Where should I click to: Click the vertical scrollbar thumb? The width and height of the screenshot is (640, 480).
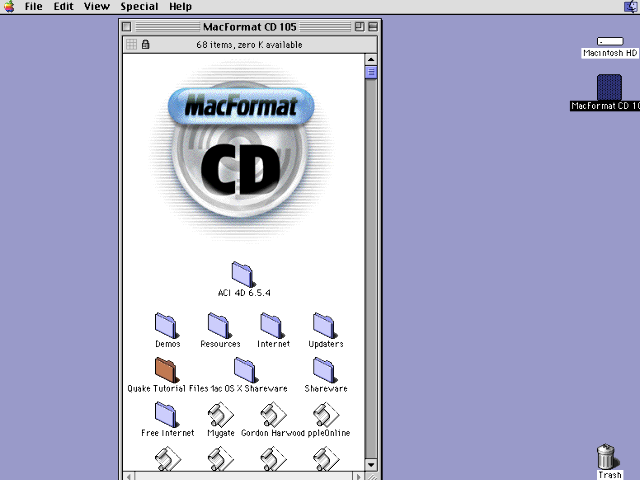pyautogui.click(x=371, y=73)
